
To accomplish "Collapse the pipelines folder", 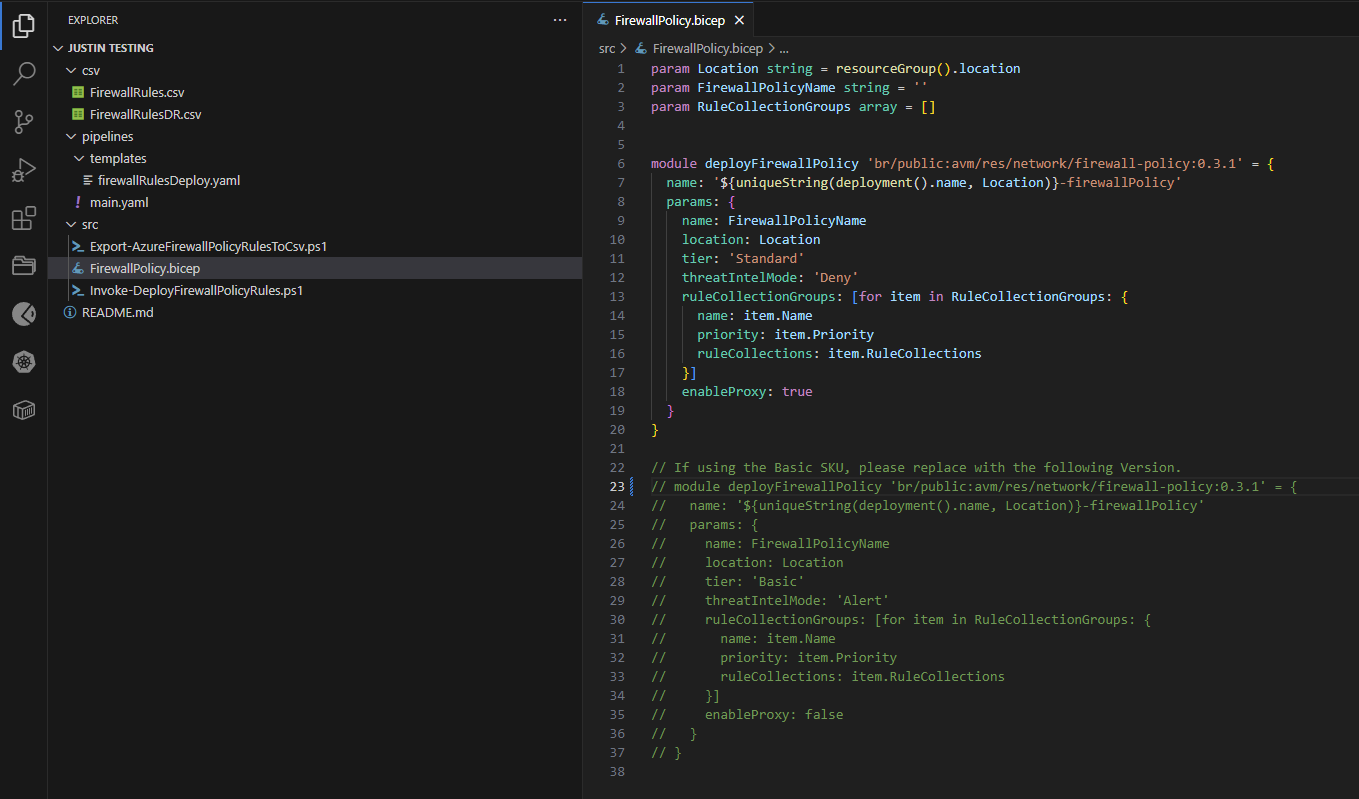I will click(x=73, y=135).
